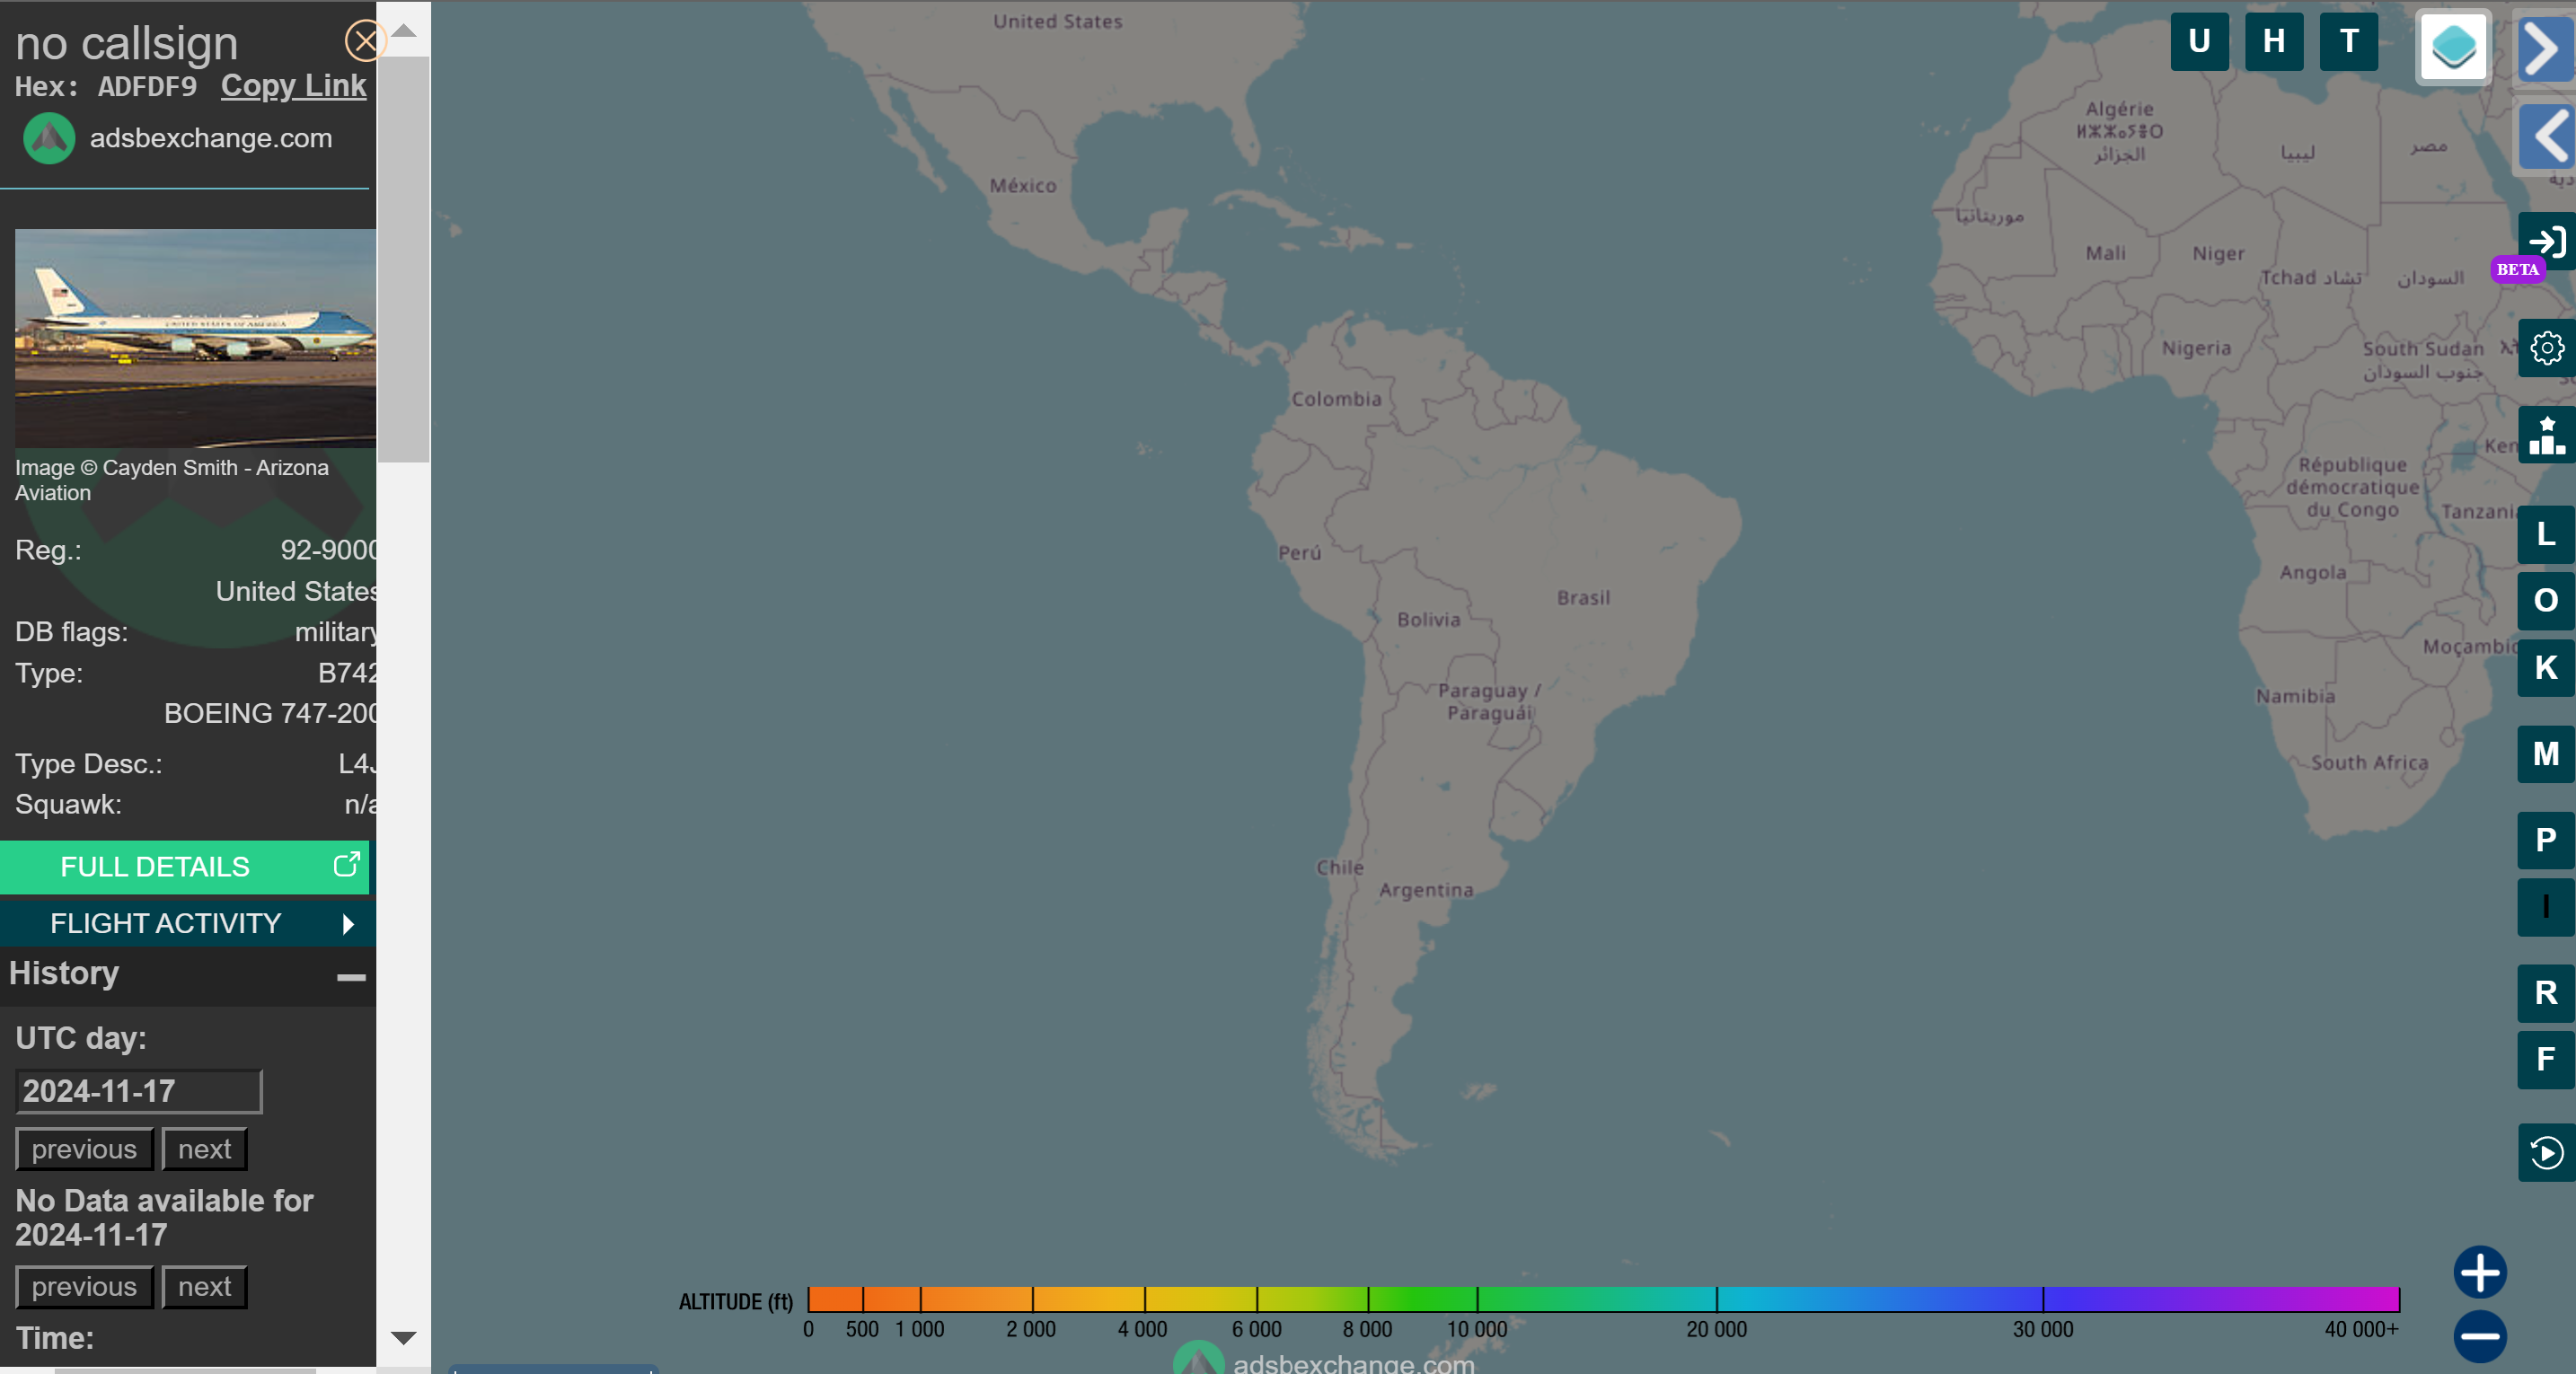Go to previous day under UTC day field

click(x=84, y=1149)
